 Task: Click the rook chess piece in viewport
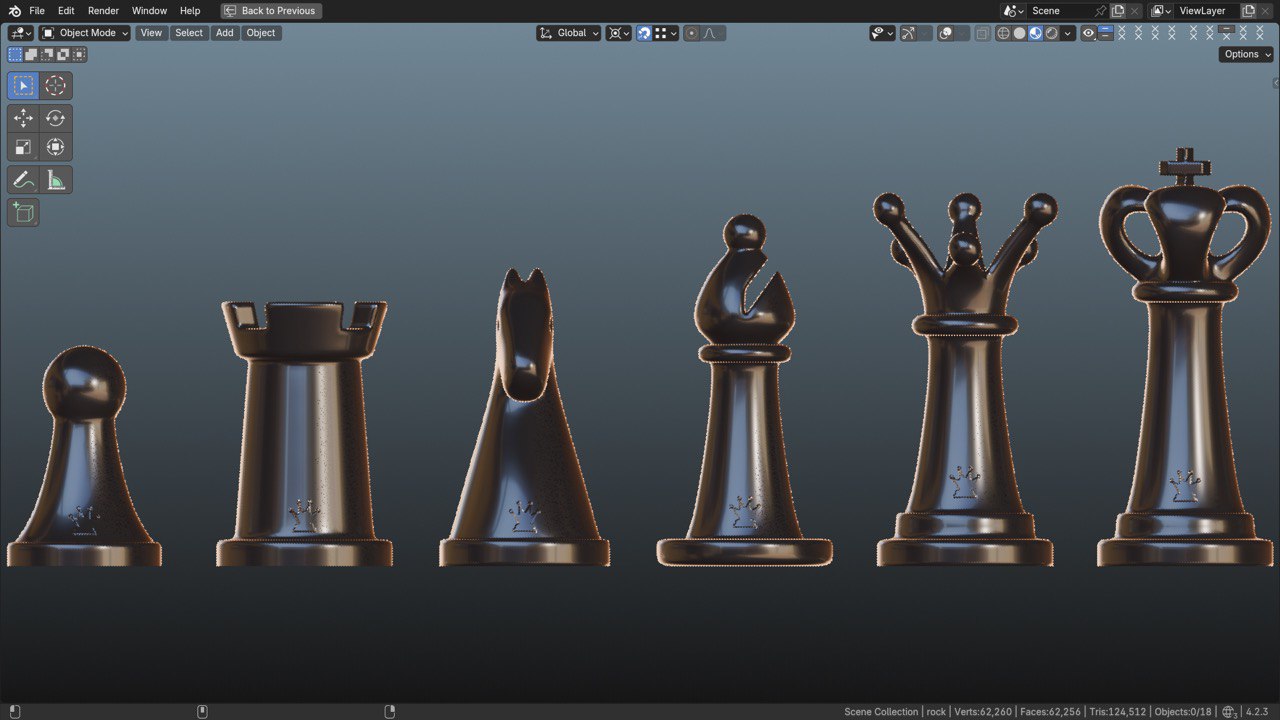tap(304, 432)
